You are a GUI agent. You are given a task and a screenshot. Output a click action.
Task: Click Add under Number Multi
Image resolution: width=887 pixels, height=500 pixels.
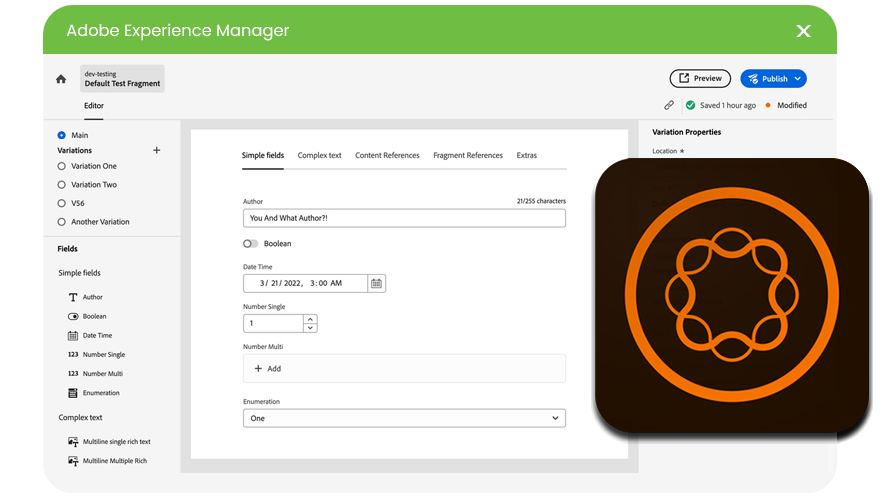pos(267,368)
